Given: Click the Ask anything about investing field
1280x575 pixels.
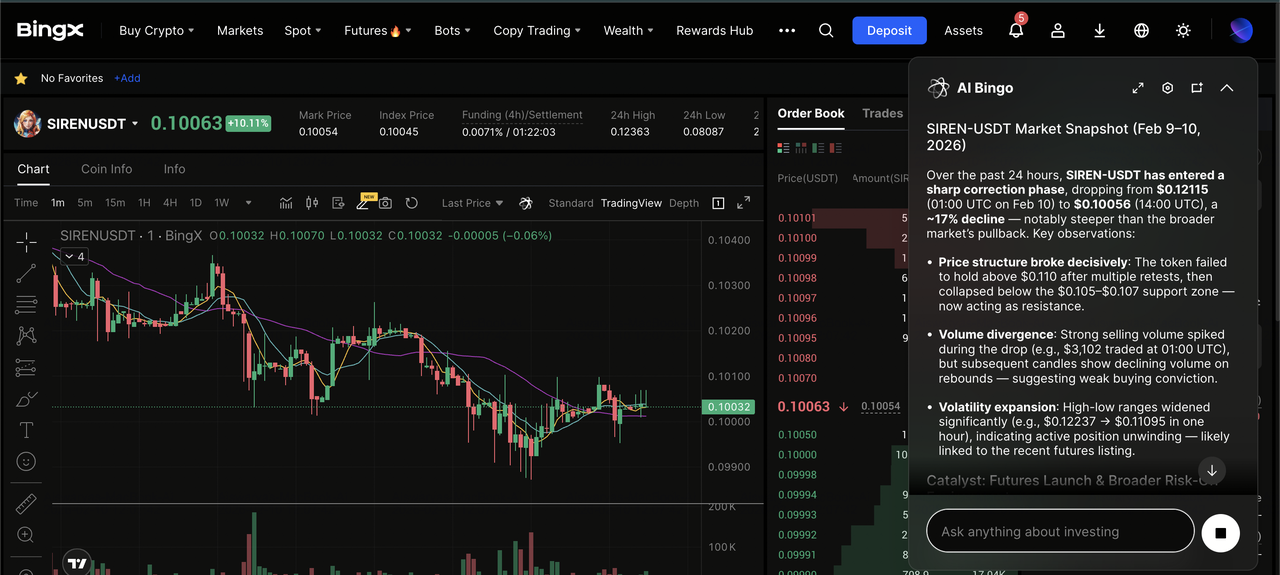Looking at the screenshot, I should (1060, 532).
